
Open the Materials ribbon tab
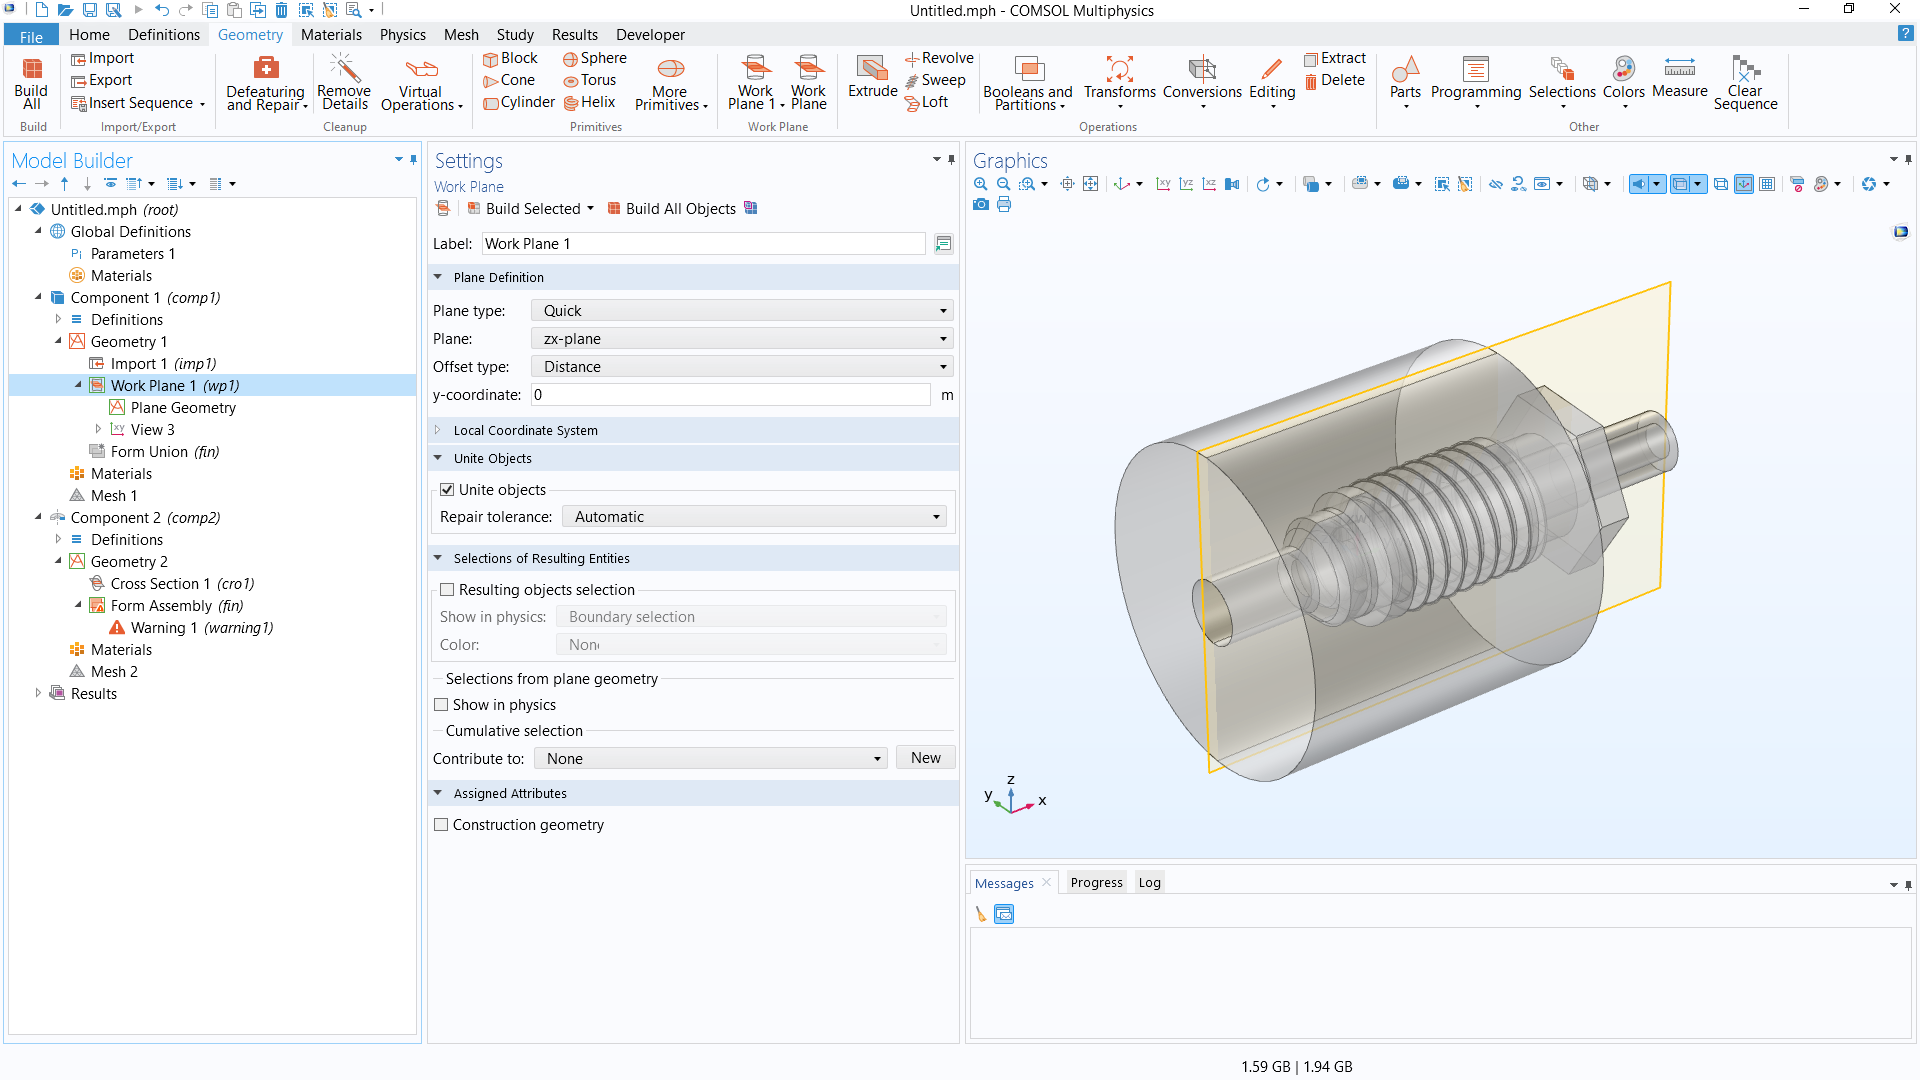coord(331,35)
